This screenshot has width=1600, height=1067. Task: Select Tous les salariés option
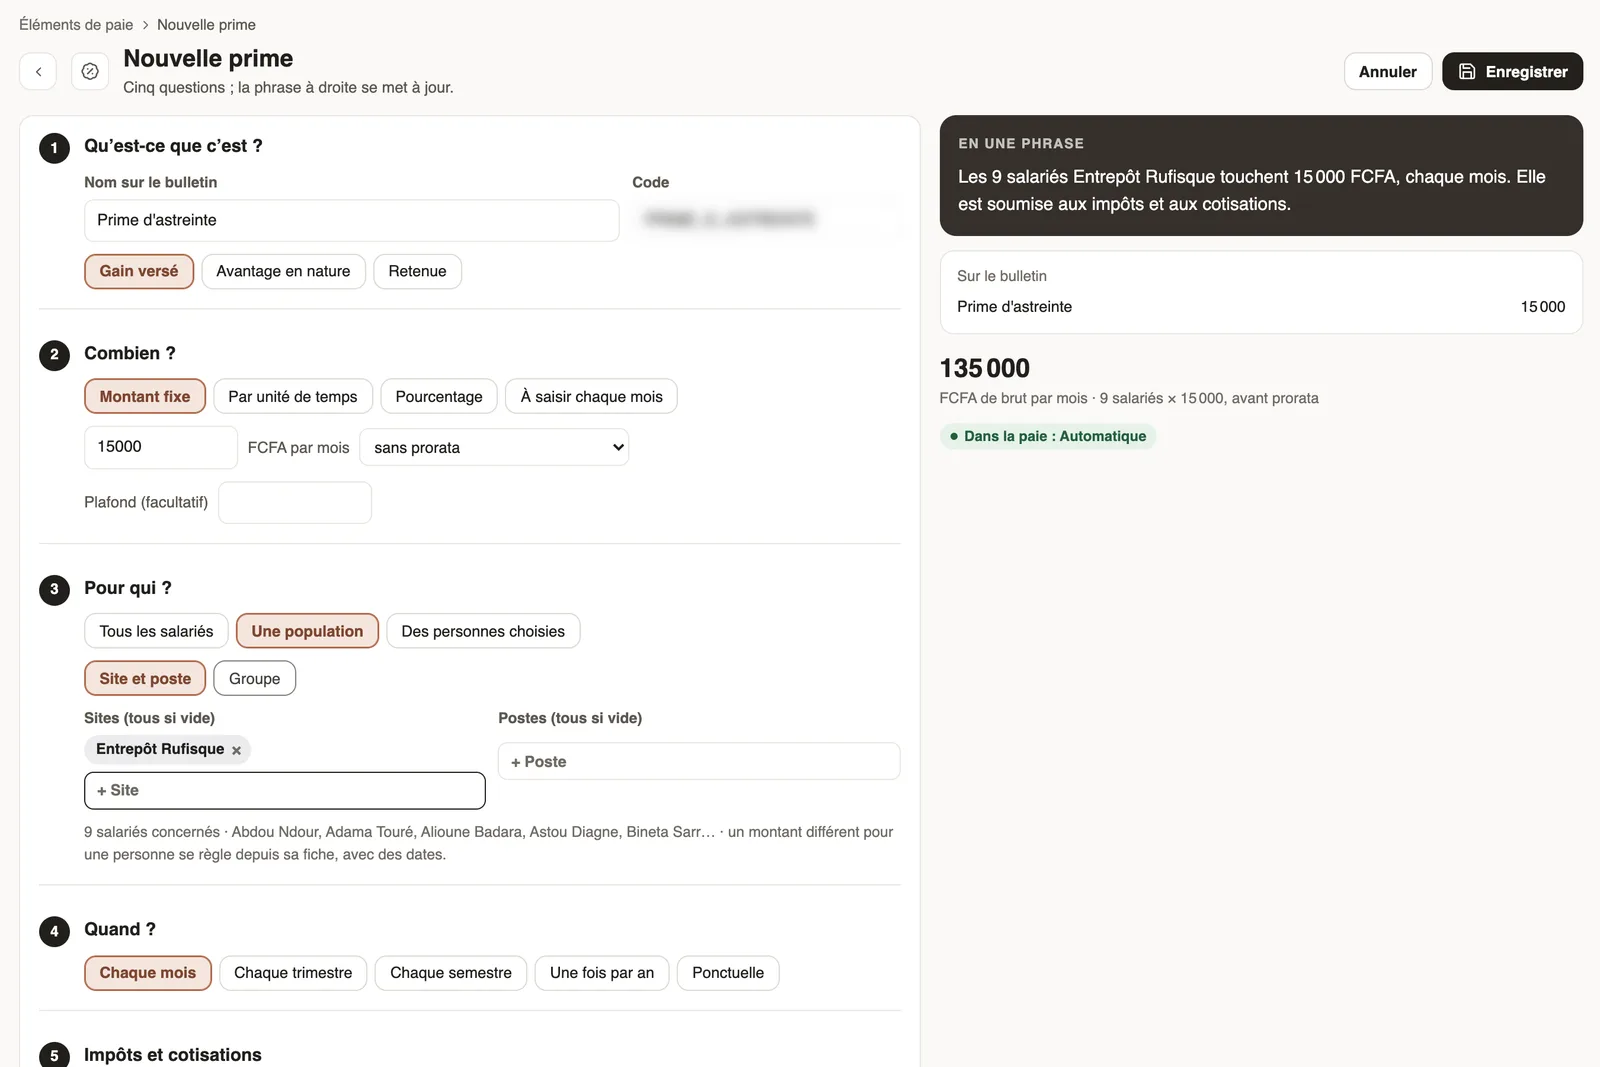tap(156, 631)
